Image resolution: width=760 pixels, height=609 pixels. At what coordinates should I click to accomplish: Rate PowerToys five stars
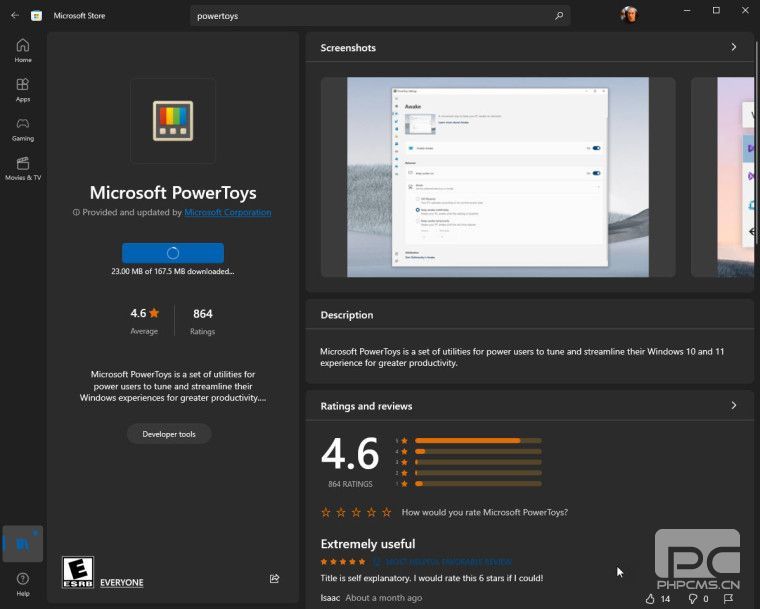[387, 512]
